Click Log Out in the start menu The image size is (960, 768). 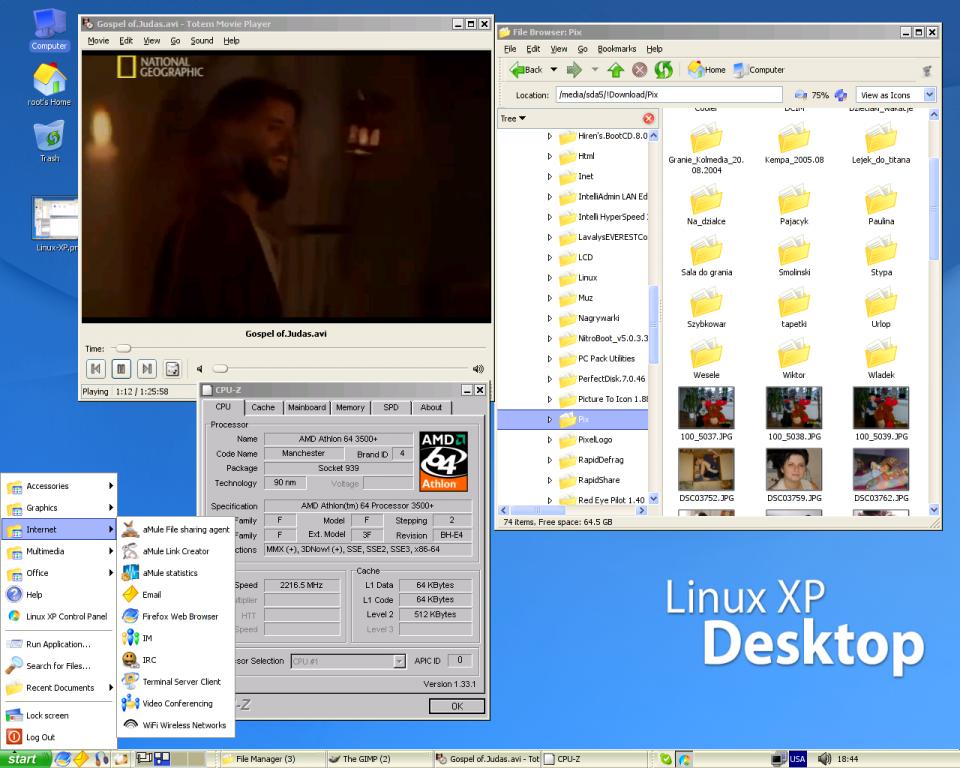pyautogui.click(x=40, y=737)
